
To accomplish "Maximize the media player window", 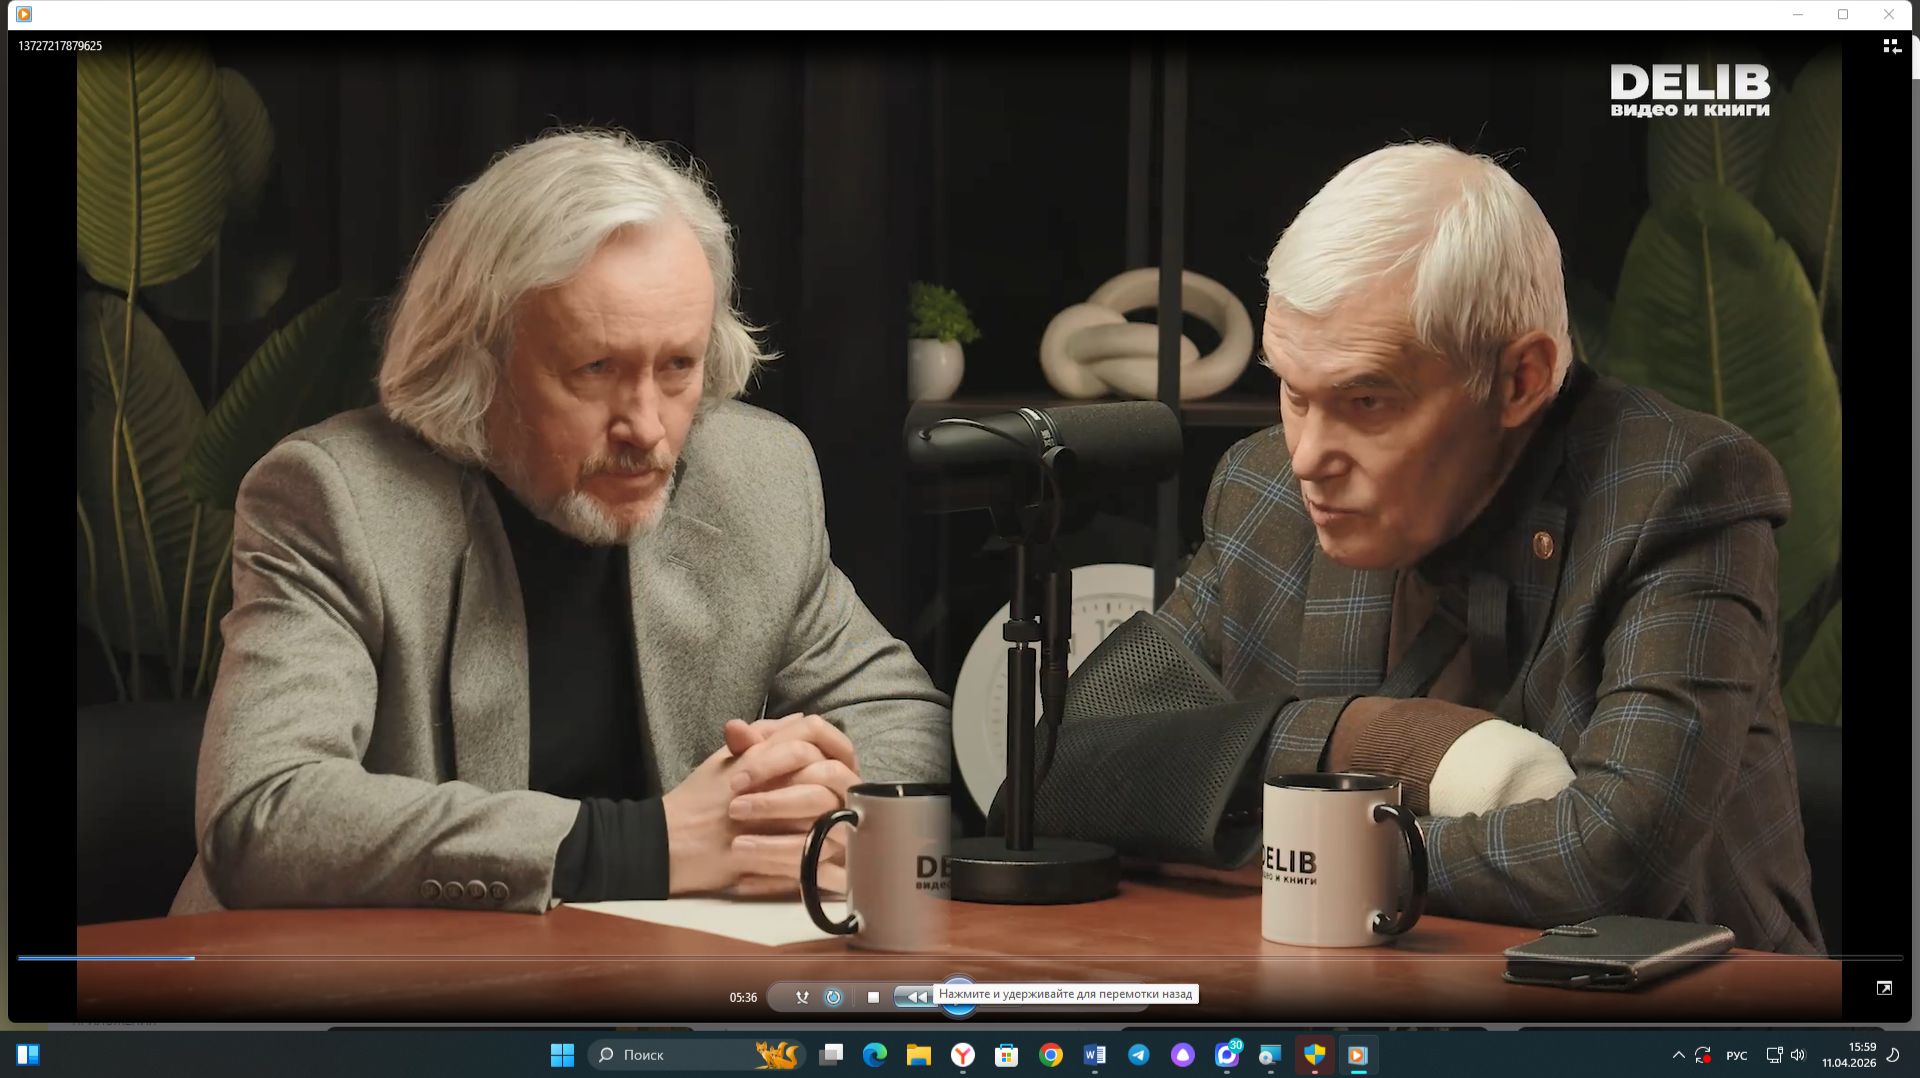I will (x=1843, y=14).
